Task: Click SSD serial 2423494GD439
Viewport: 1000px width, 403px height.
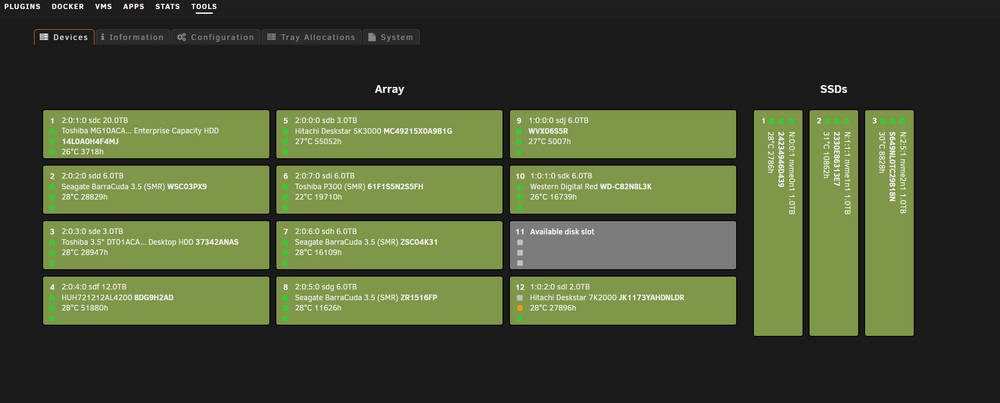Action: coord(781,160)
